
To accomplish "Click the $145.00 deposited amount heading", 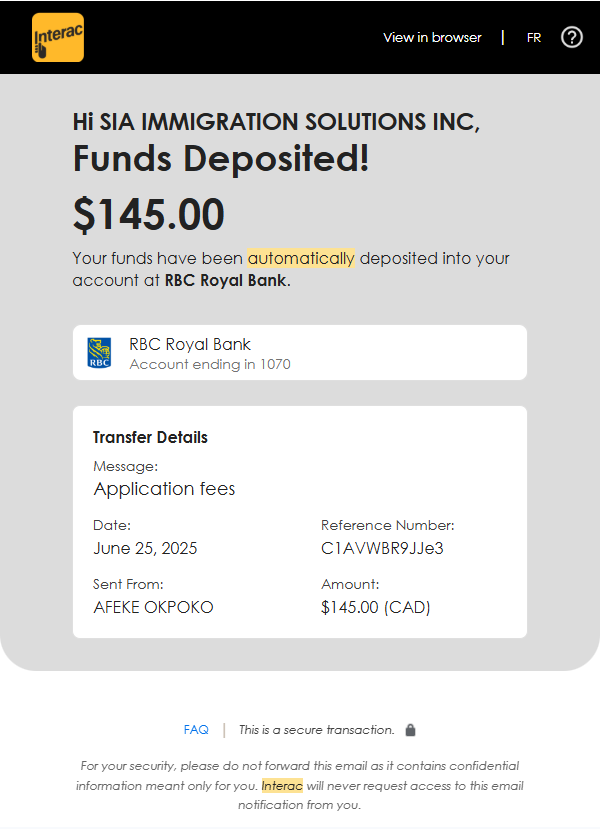I will coord(149,215).
